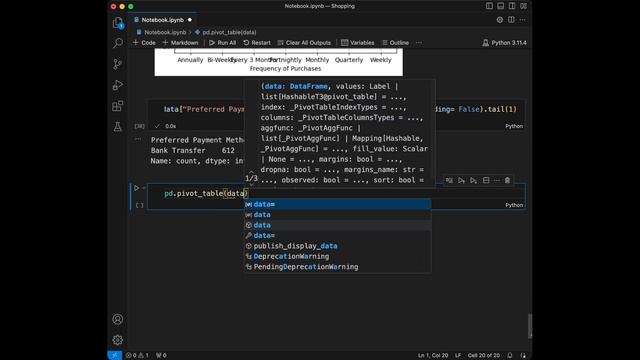Screen dimensions: 640x360
Task: Choose 'PendingDeprecationWarning' suggestion
Action: click(x=338, y=267)
